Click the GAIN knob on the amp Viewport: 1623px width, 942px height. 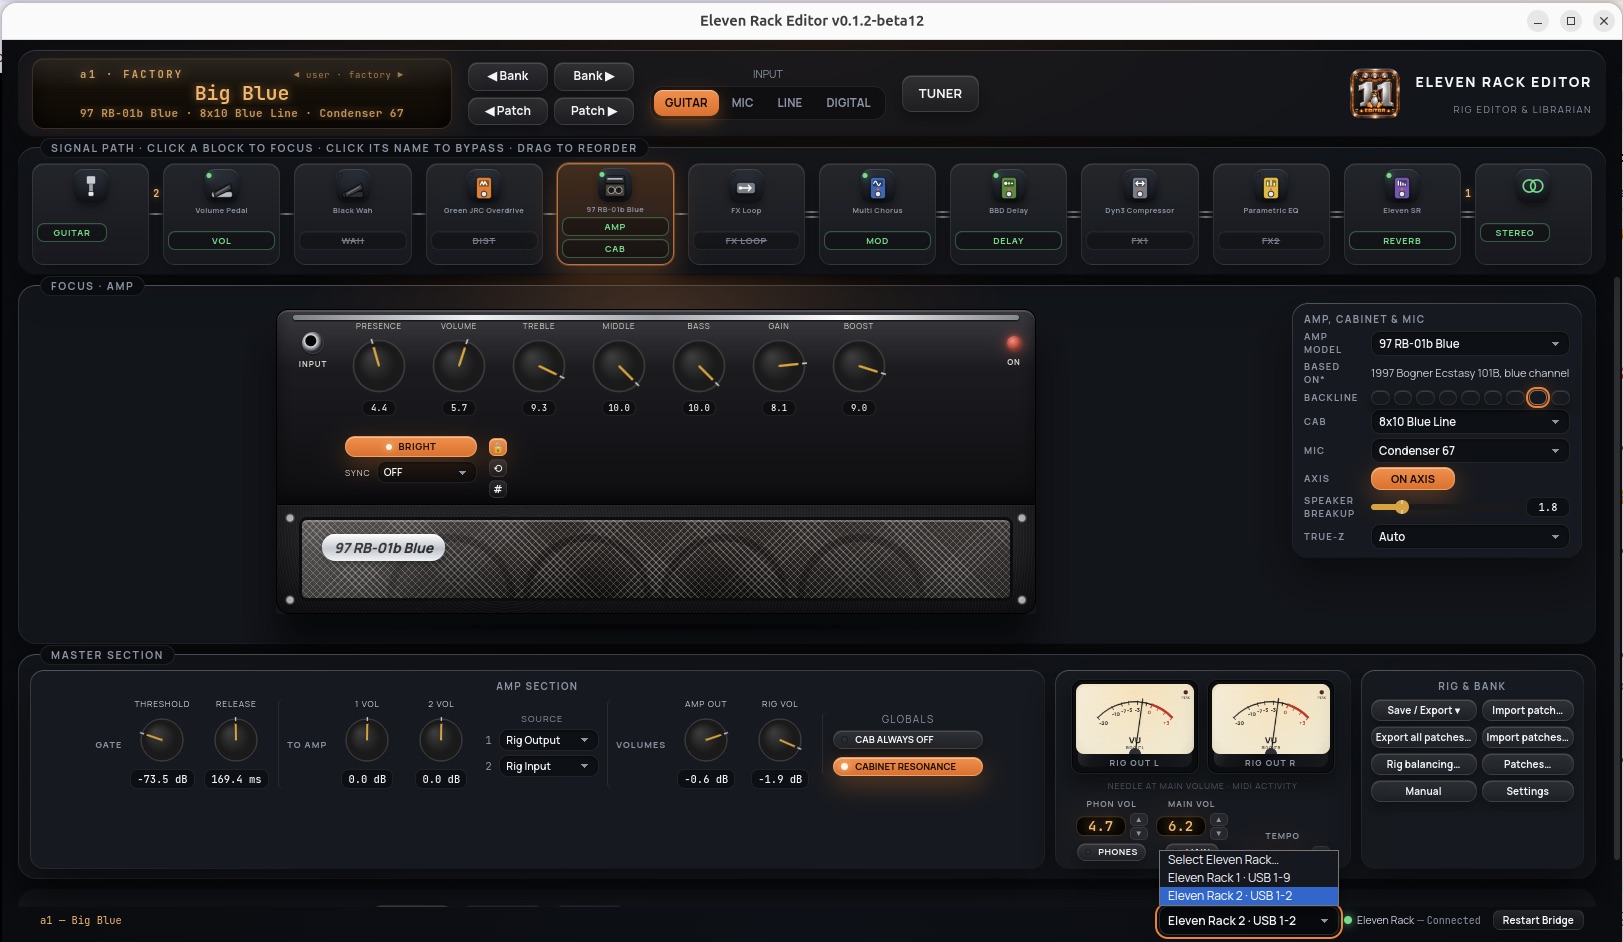[779, 366]
